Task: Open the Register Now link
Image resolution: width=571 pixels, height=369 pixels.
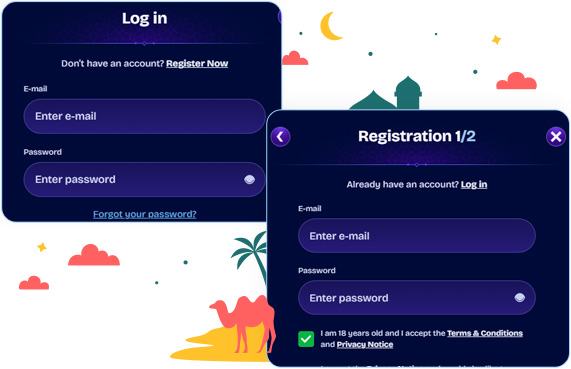Action: tap(197, 63)
